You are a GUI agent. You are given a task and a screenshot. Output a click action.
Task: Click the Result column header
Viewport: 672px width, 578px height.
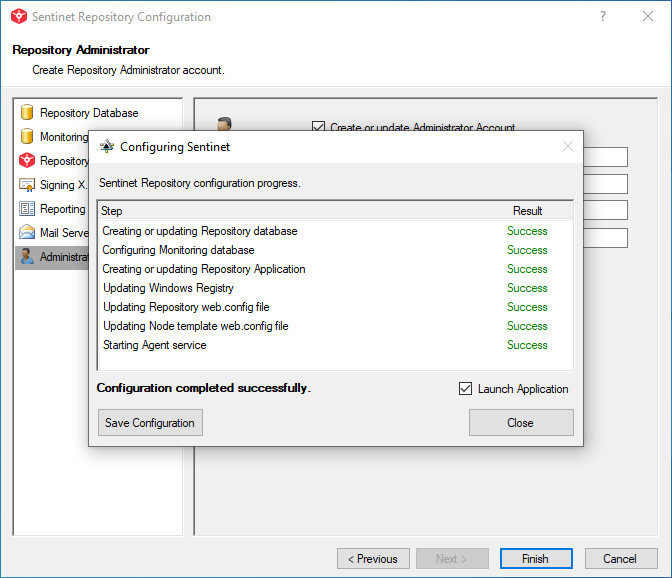(528, 211)
